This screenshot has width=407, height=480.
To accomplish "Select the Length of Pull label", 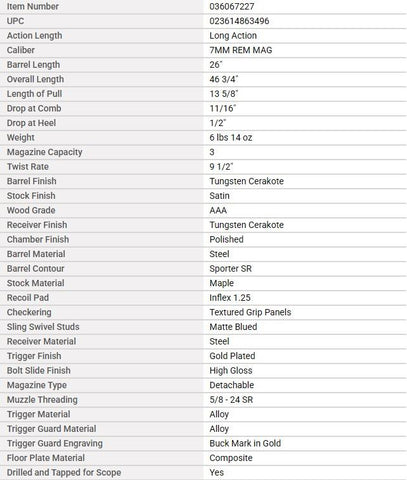I will [x=34, y=94].
